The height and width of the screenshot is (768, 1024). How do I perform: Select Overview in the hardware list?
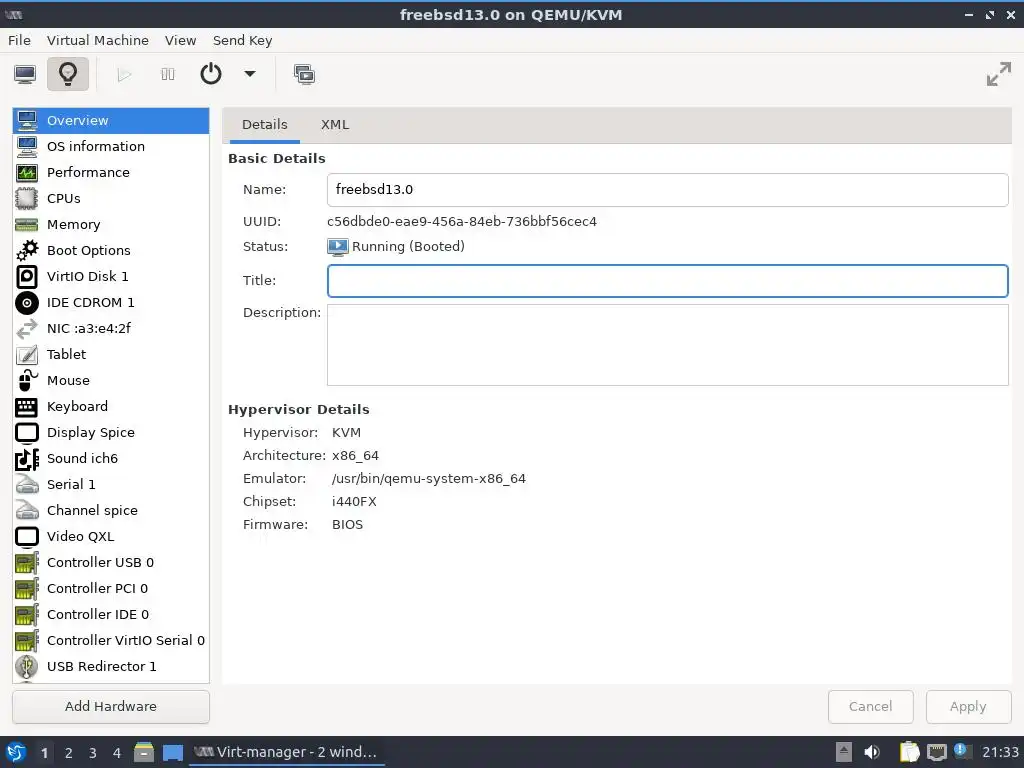pos(111,121)
